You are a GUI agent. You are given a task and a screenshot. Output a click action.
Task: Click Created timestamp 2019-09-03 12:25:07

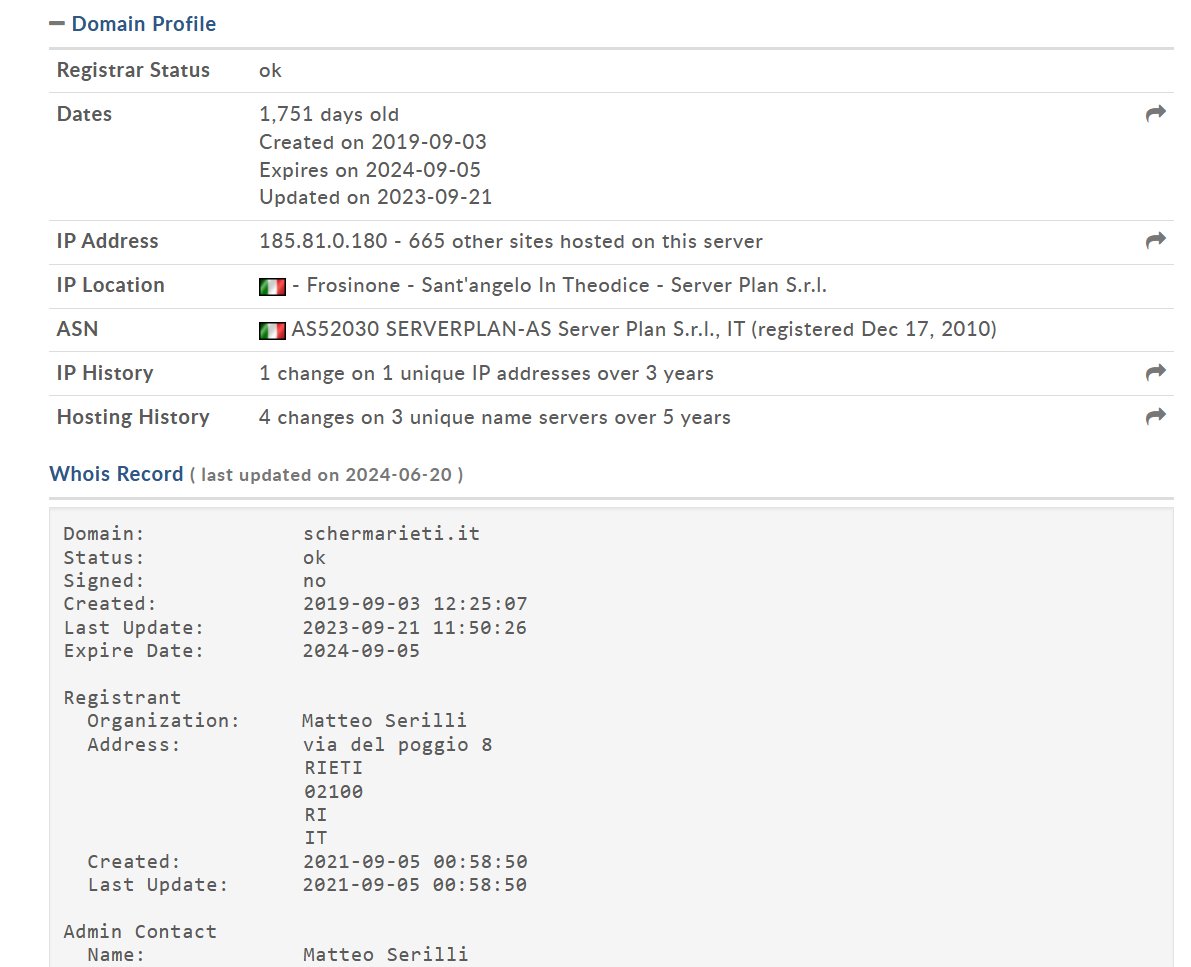pyautogui.click(x=415, y=604)
